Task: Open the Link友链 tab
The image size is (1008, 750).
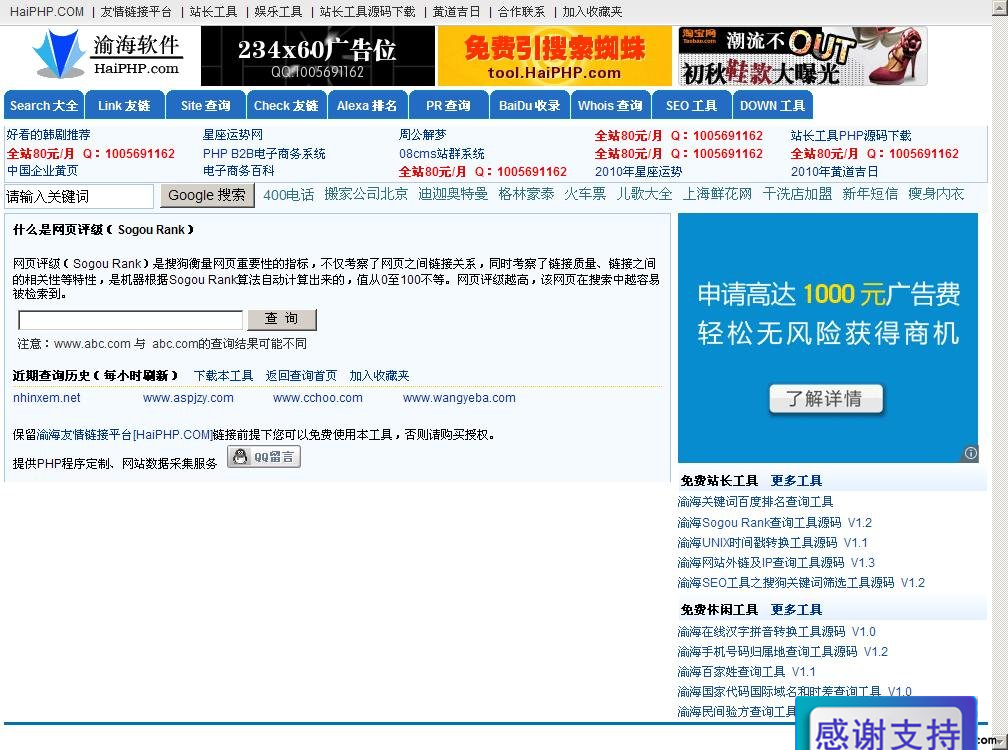Action: [124, 105]
